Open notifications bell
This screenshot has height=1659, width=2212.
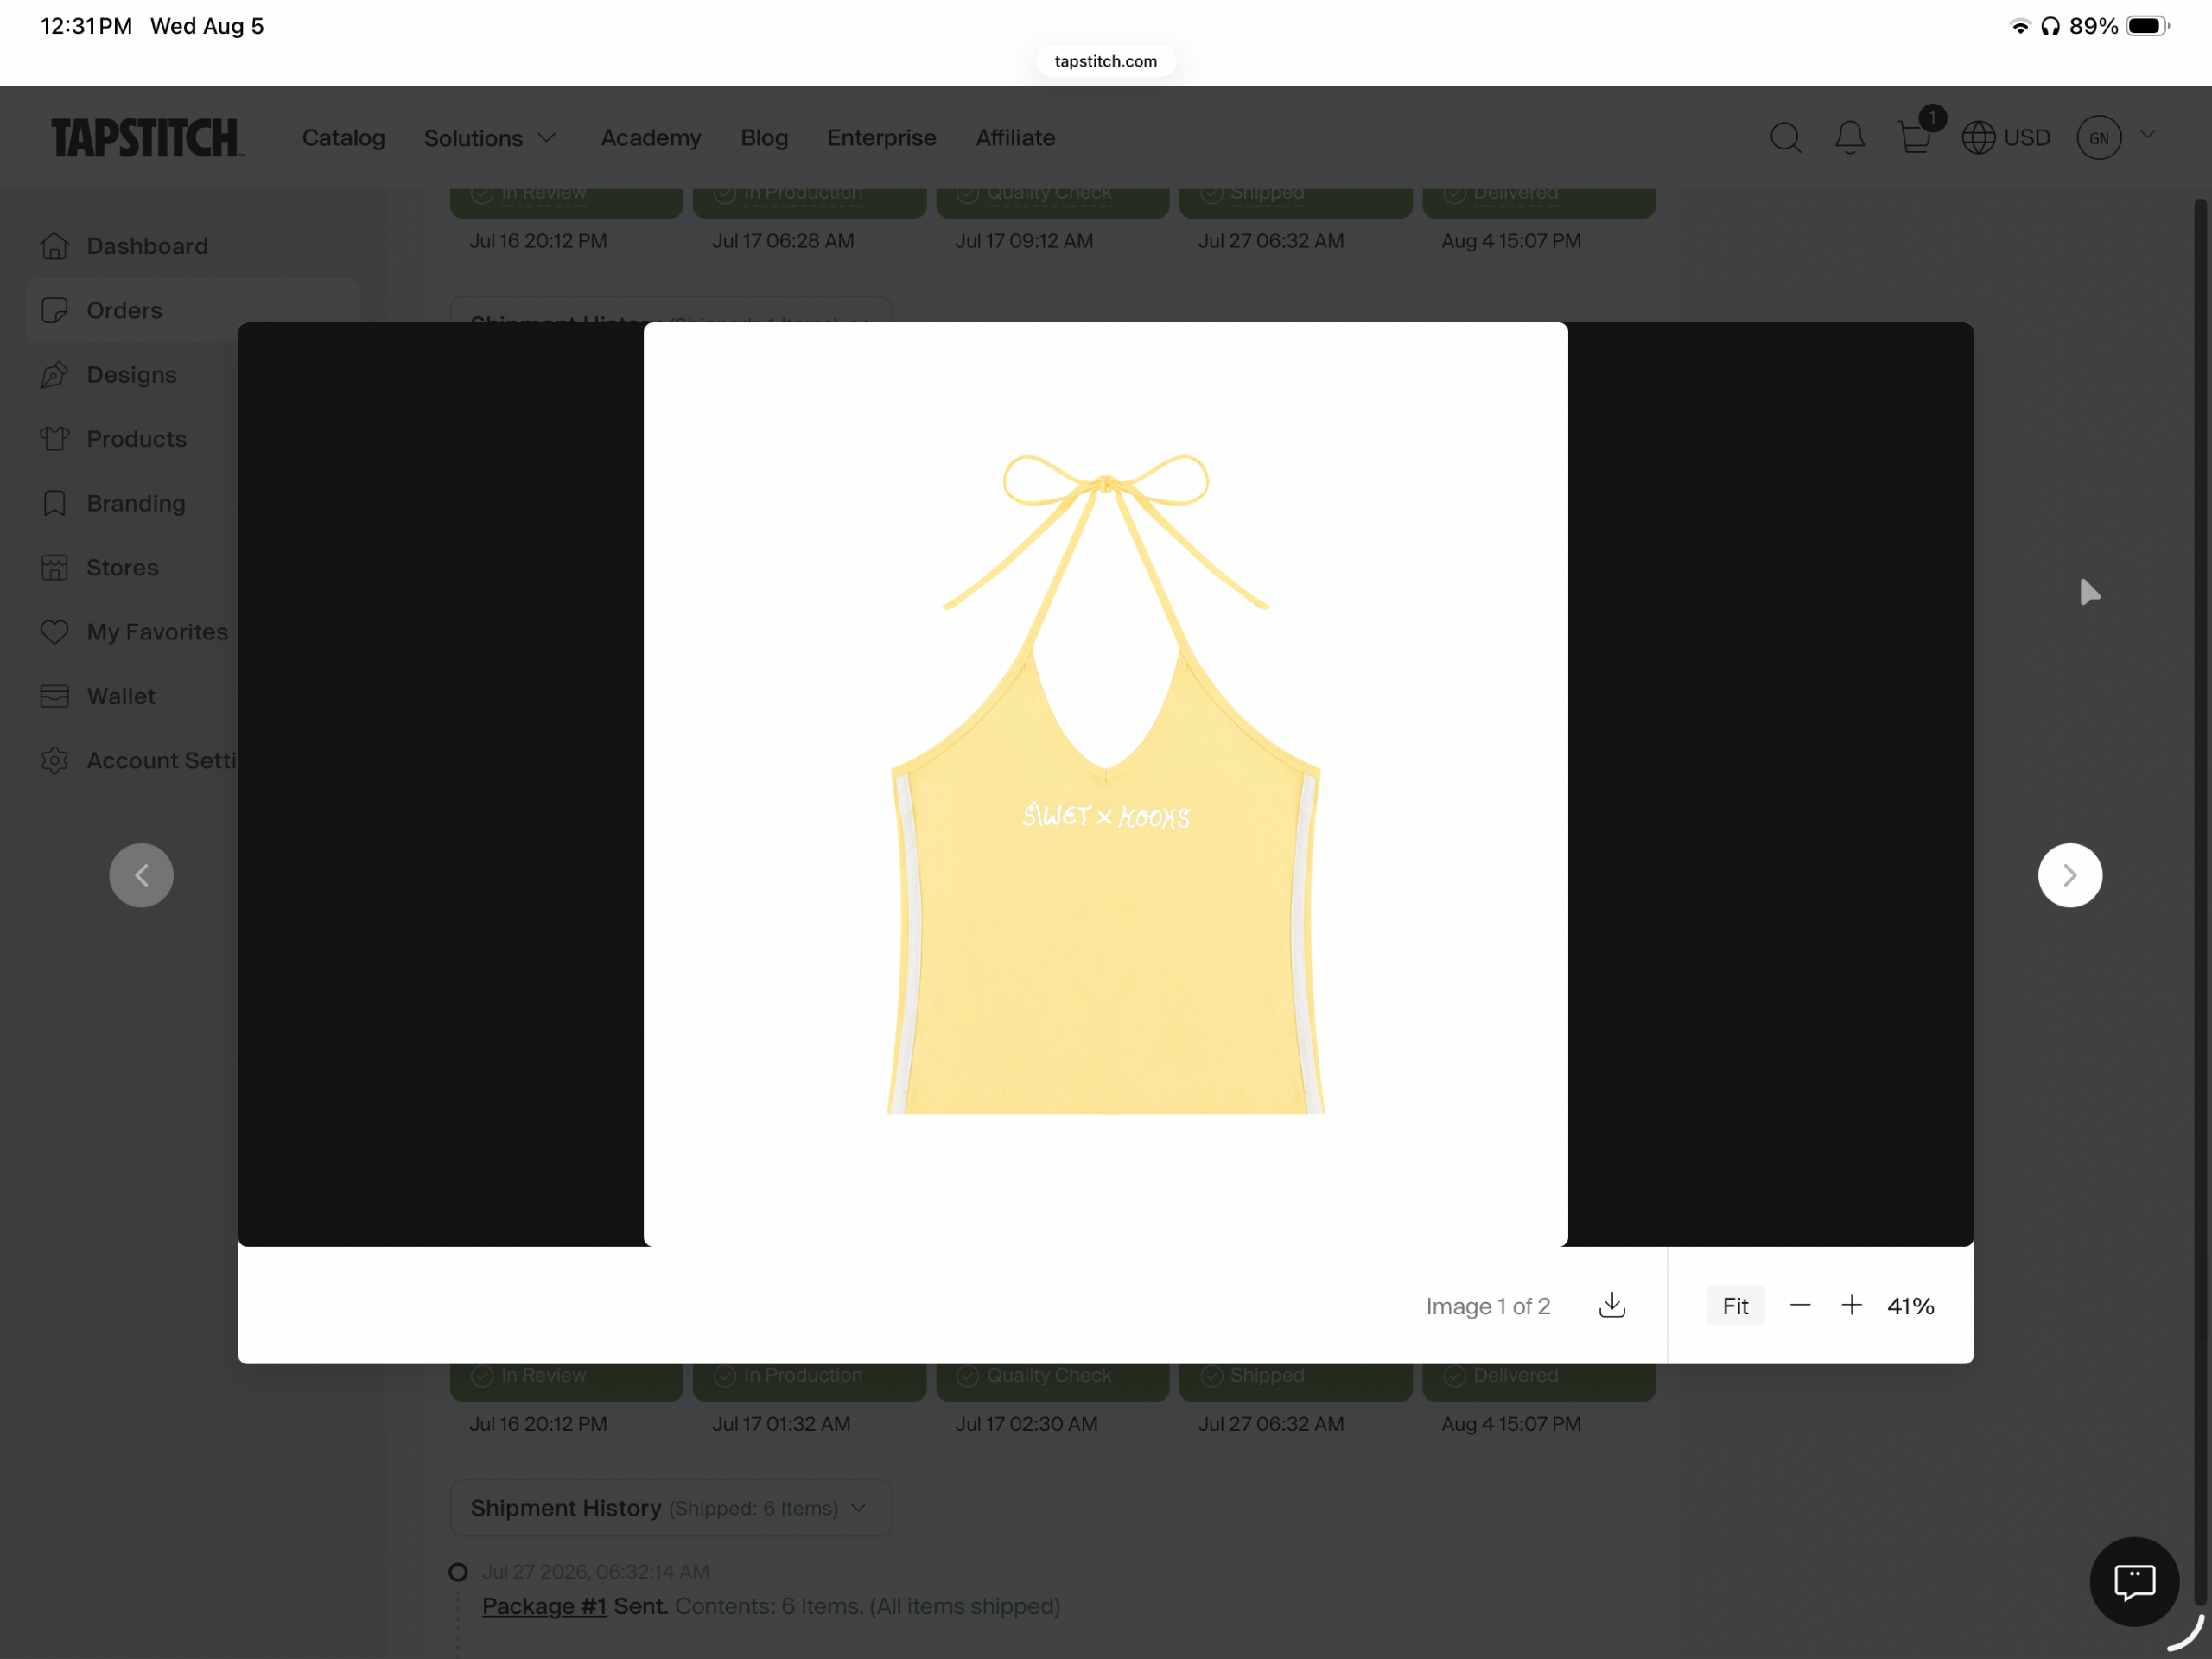click(x=1849, y=137)
